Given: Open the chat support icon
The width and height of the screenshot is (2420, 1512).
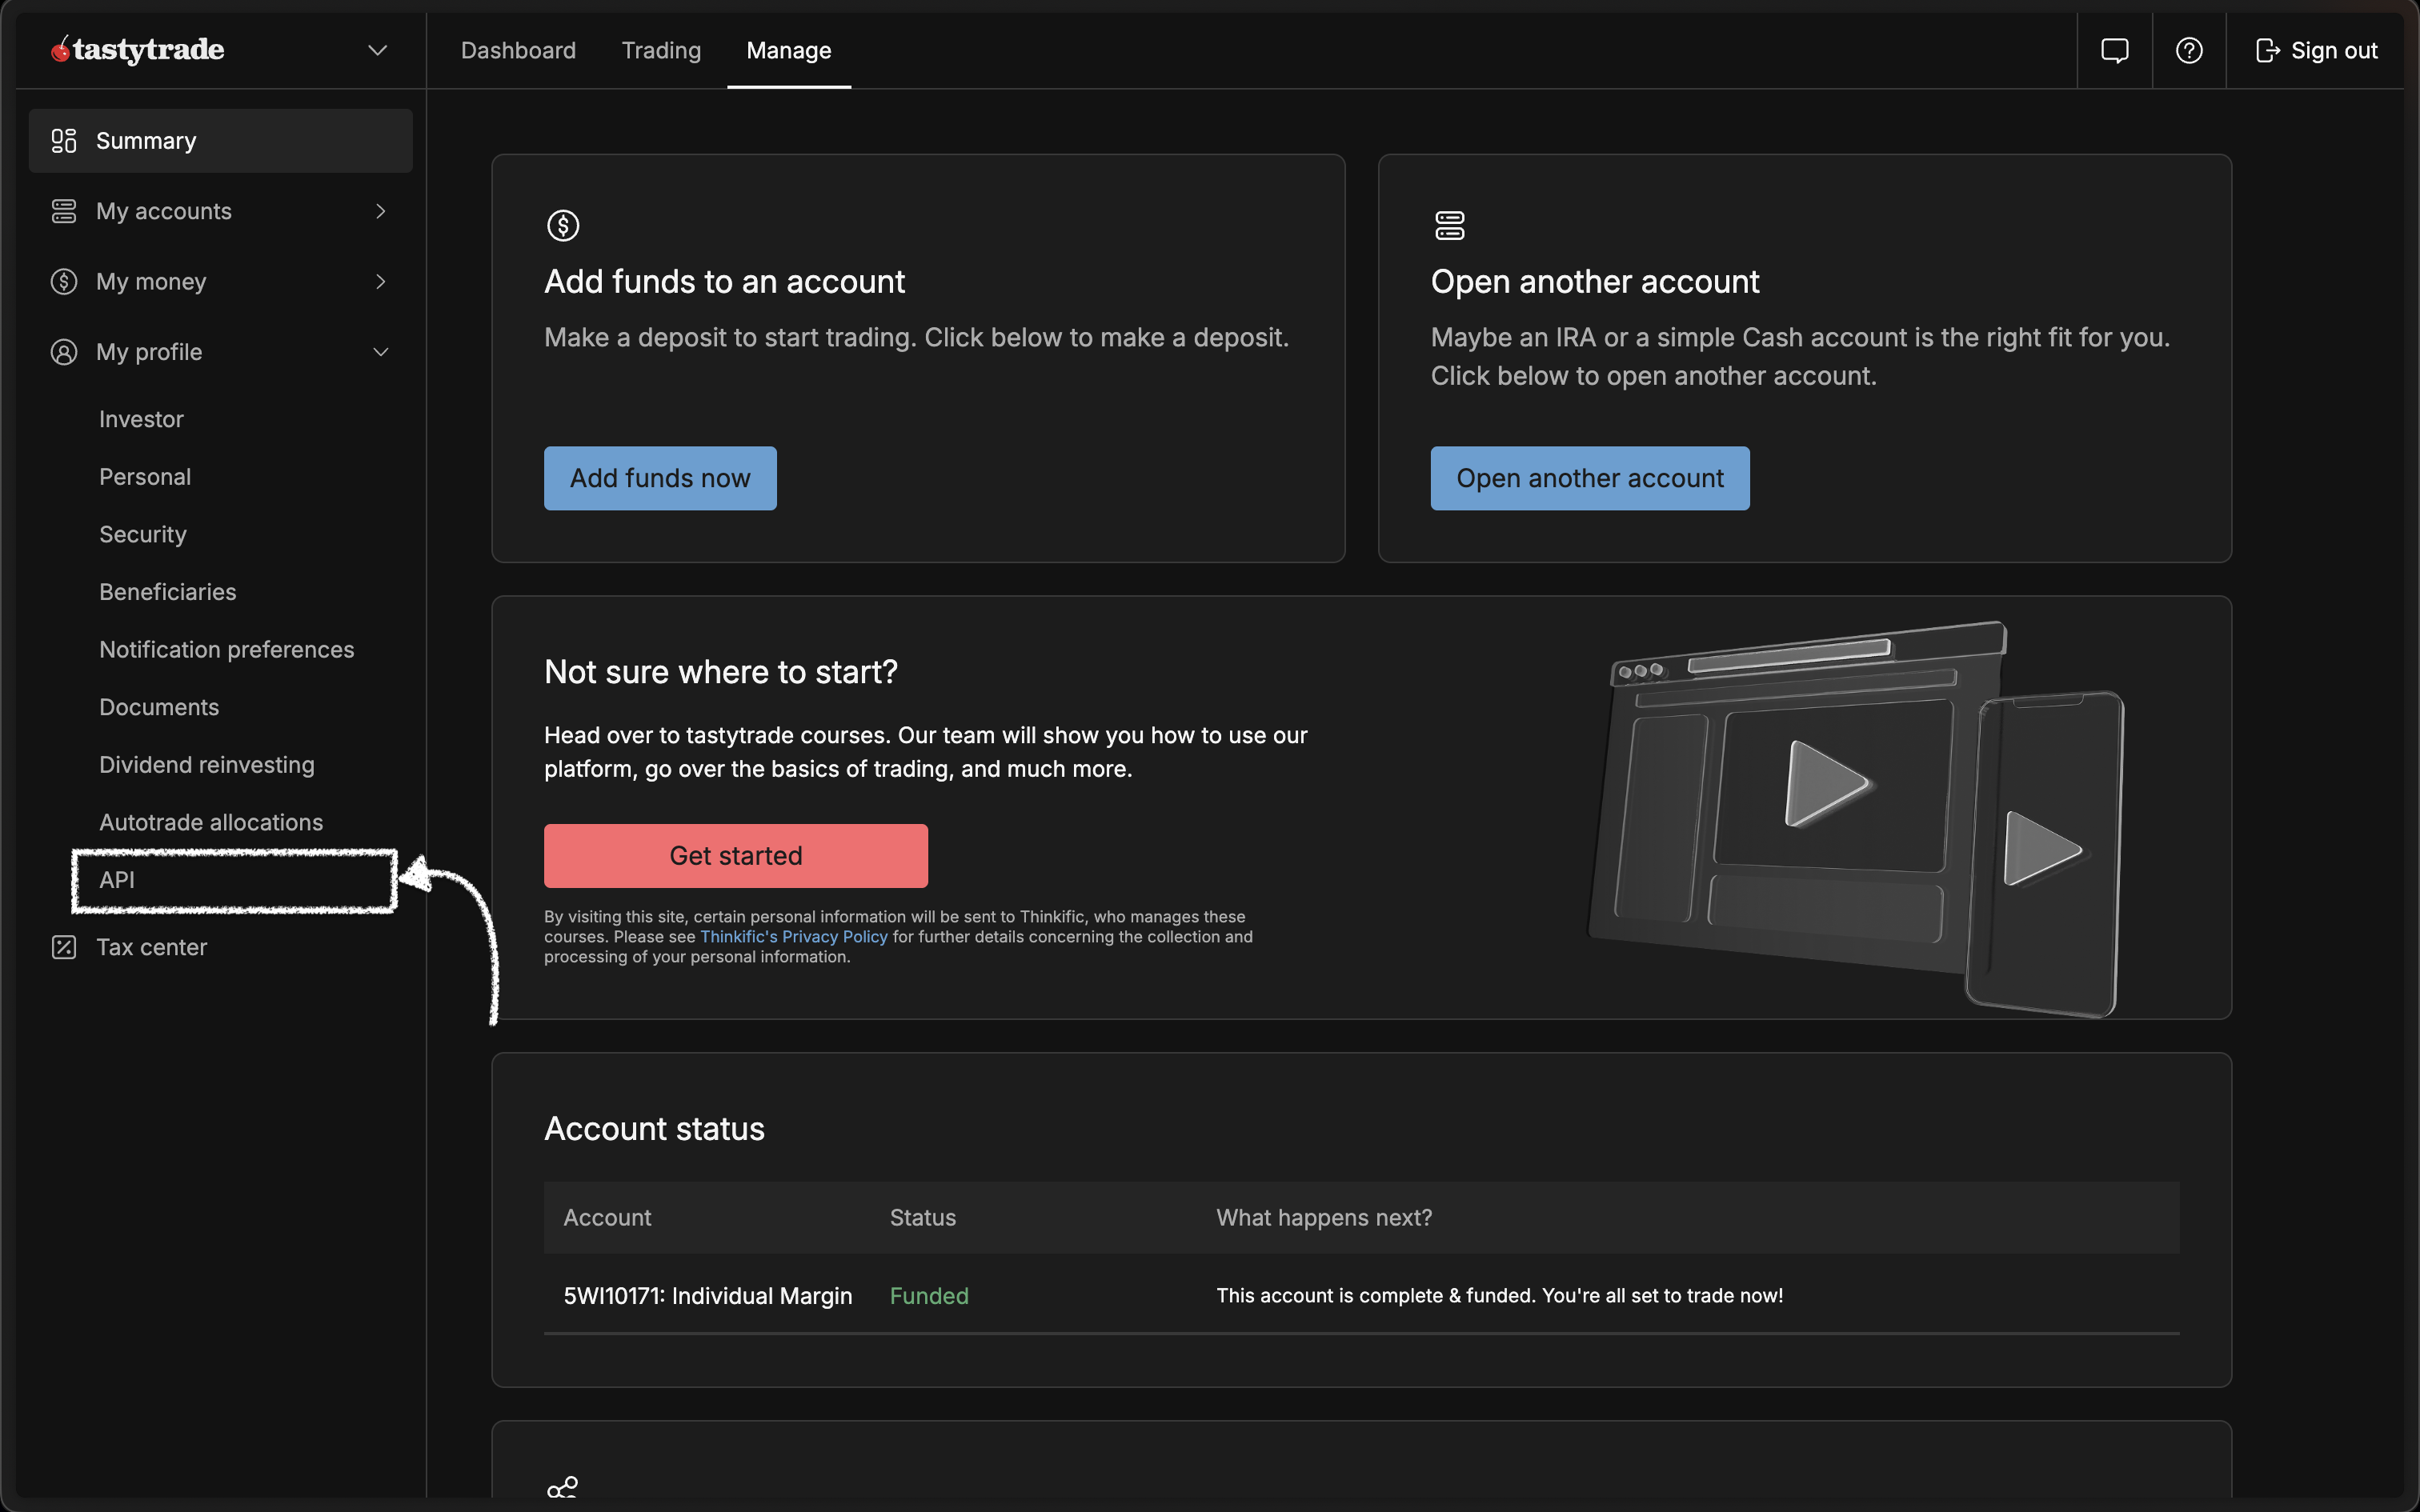Looking at the screenshot, I should [2116, 50].
